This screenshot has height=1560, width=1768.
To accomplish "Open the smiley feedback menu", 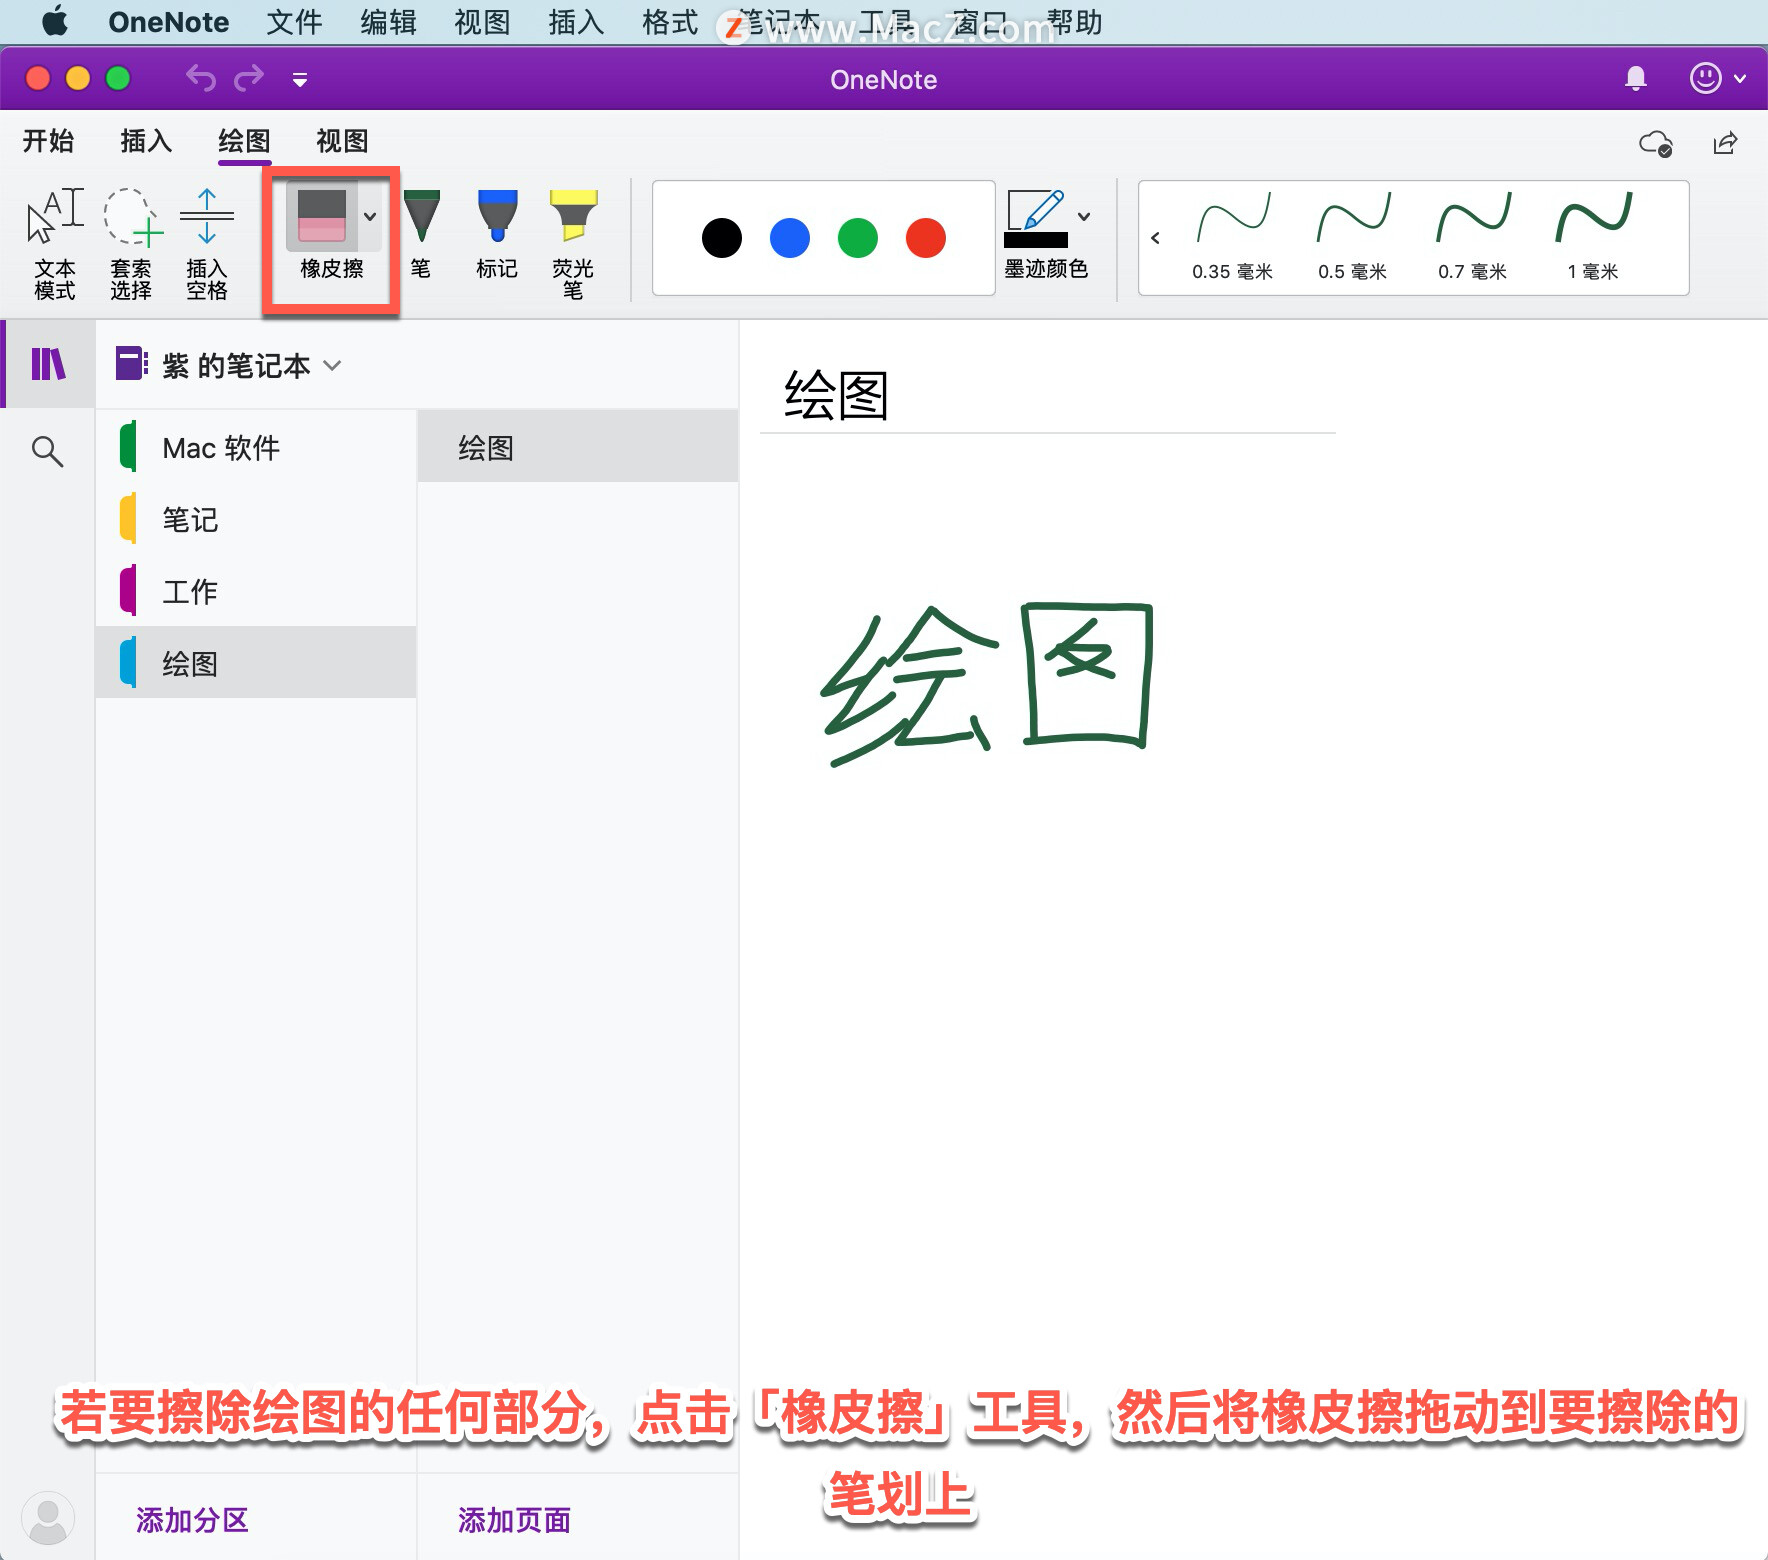I will click(1717, 78).
